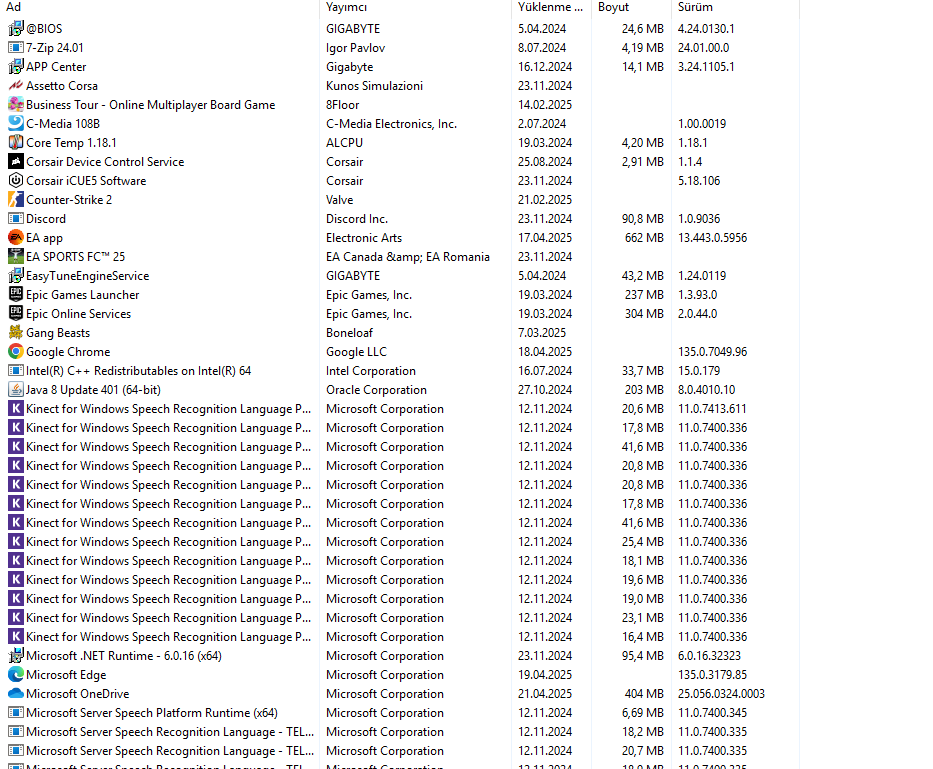Click the 90,8 MB size value
The height and width of the screenshot is (769, 933).
[643, 219]
